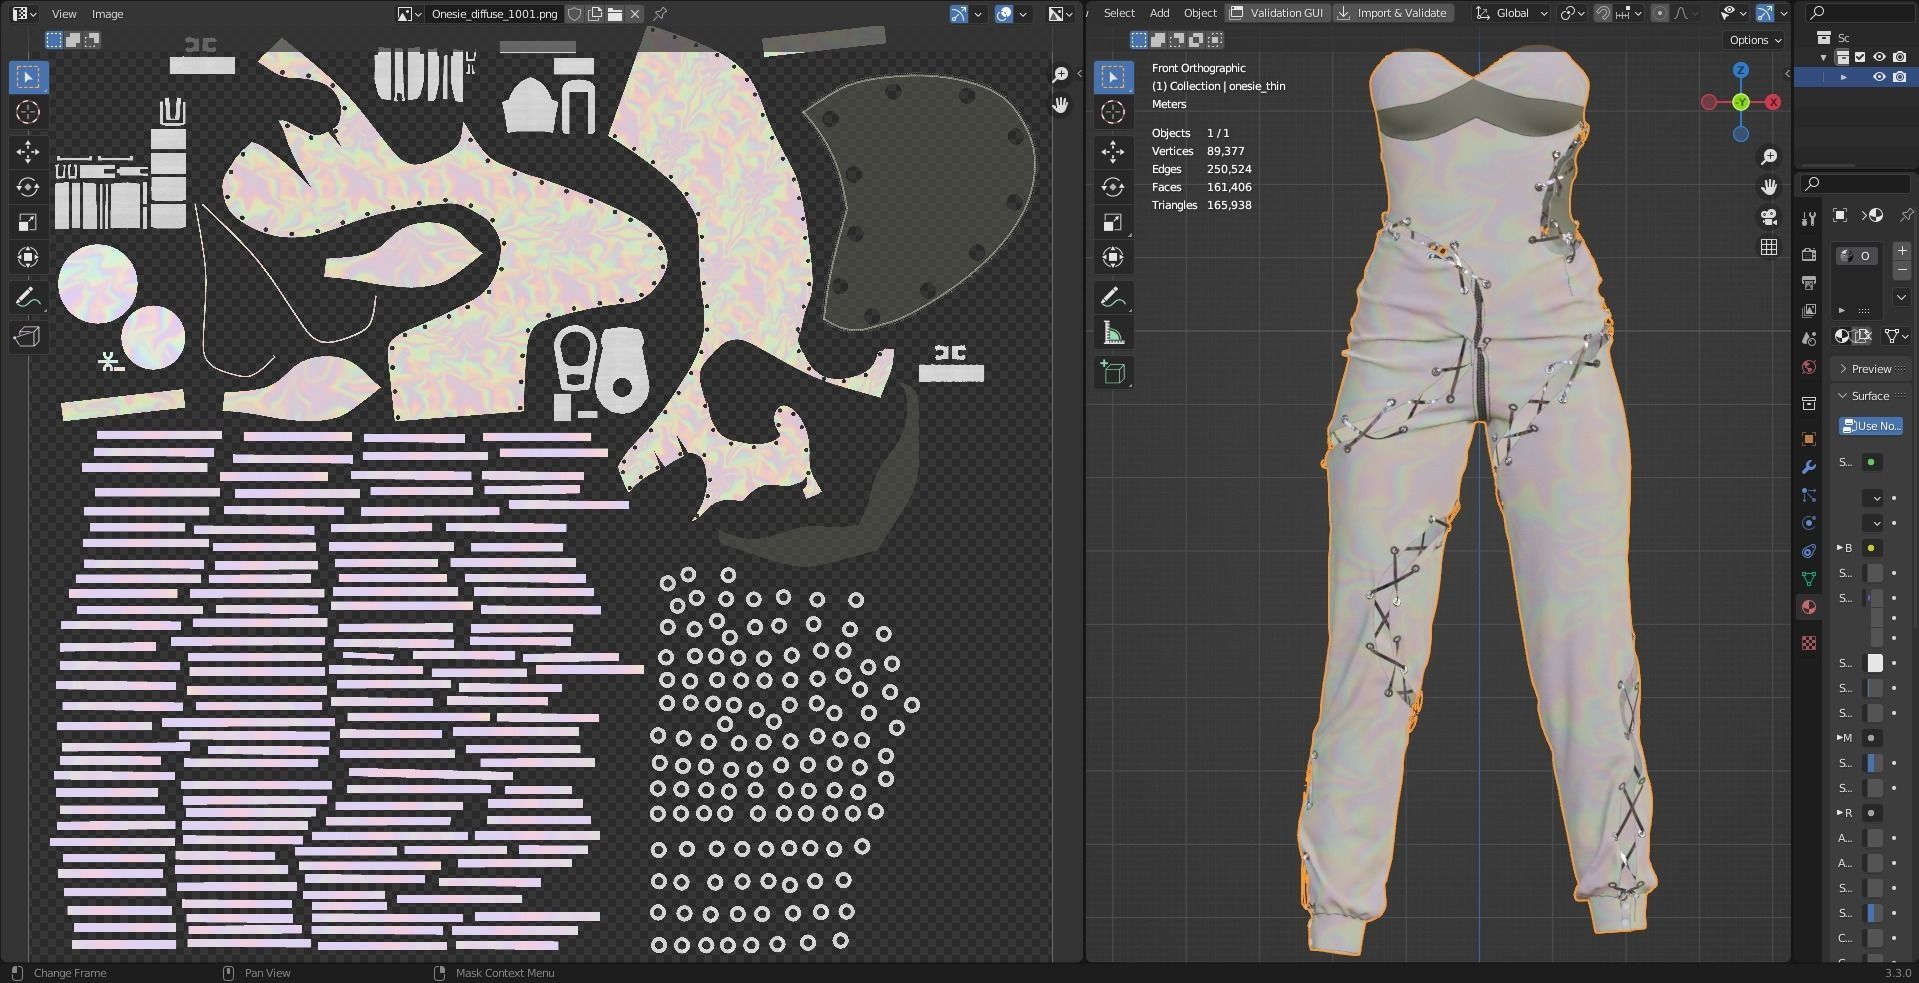
Task: Toggle Use Nodes for the material
Action: [x=1870, y=426]
